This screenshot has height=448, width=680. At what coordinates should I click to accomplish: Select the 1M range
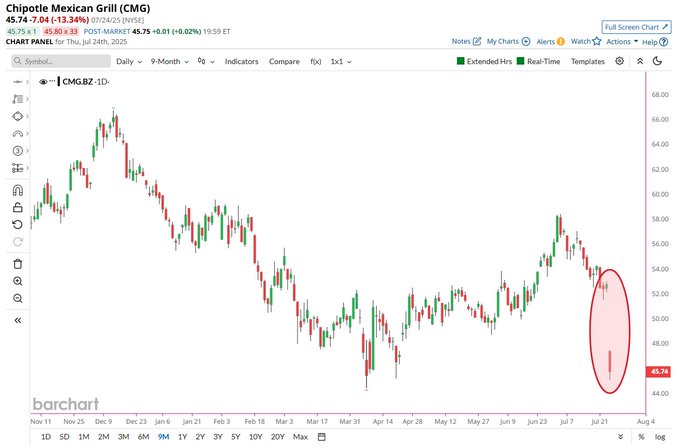pyautogui.click(x=84, y=437)
